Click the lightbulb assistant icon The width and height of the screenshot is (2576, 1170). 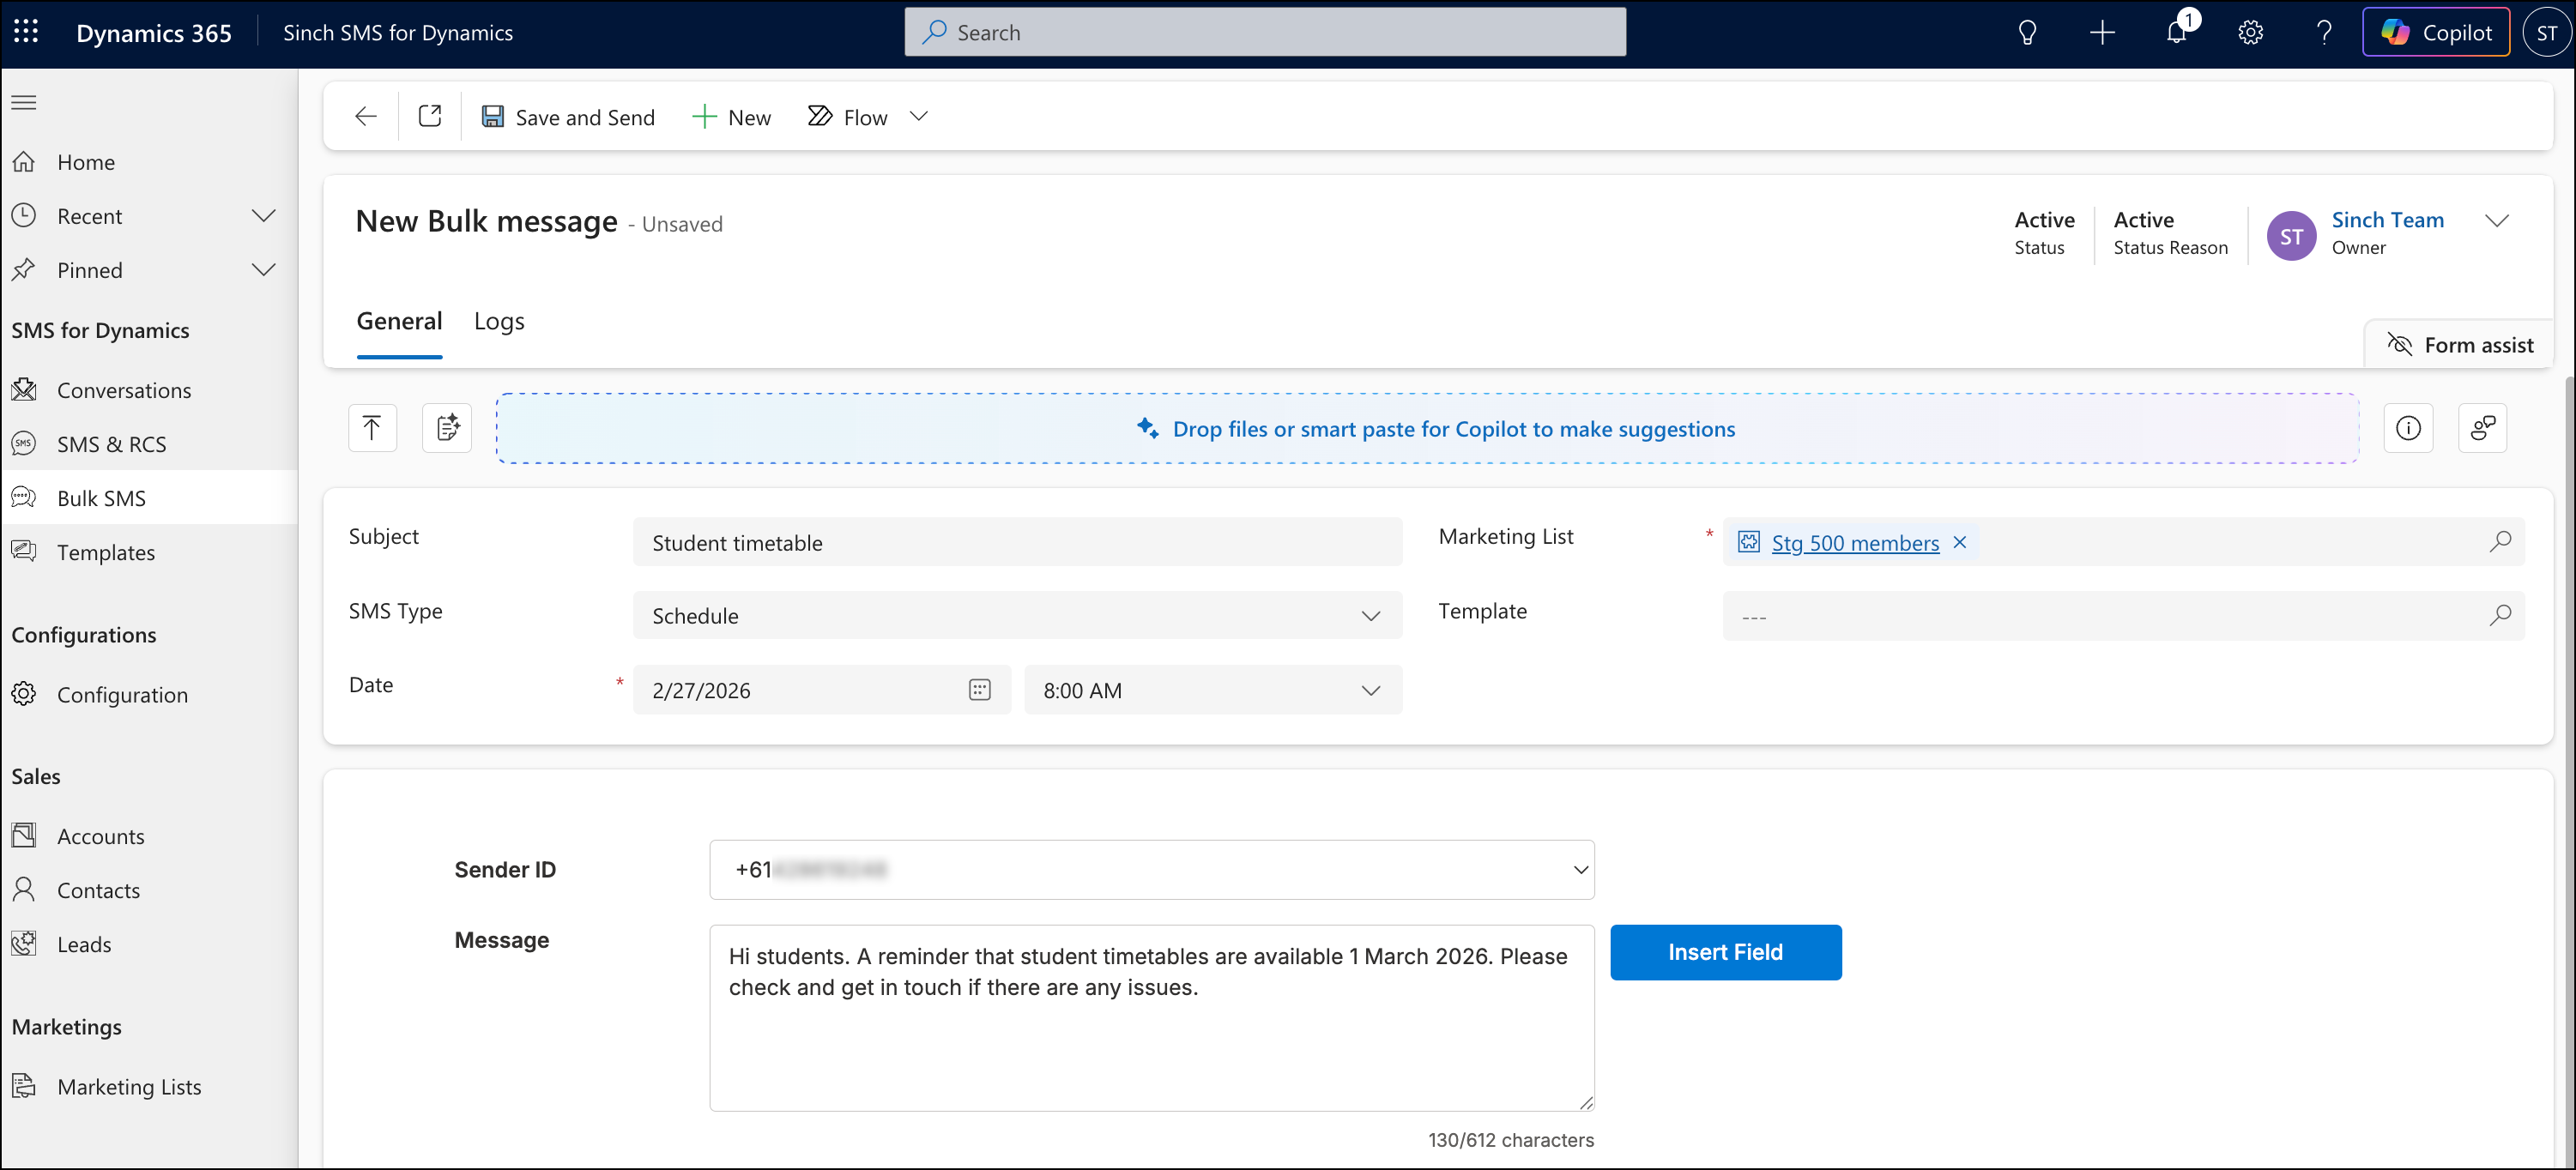(2027, 32)
